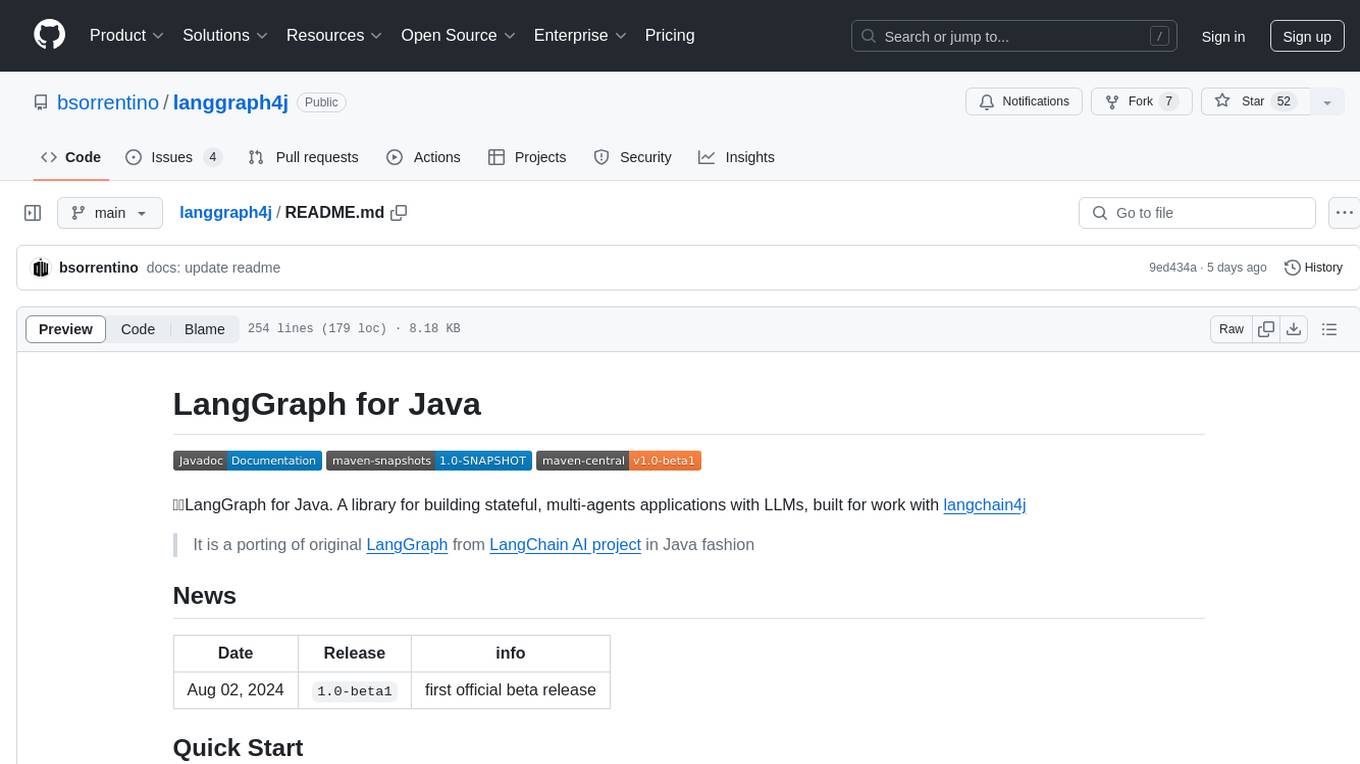Copy the README.md file path
1360x764 pixels.
pos(399,213)
